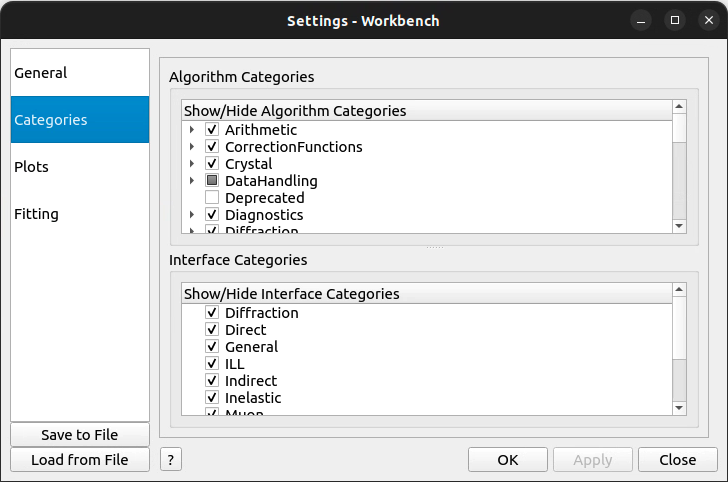The width and height of the screenshot is (728, 482).
Task: Click the algorithm categories vertical scrollbar
Action: pos(679,180)
